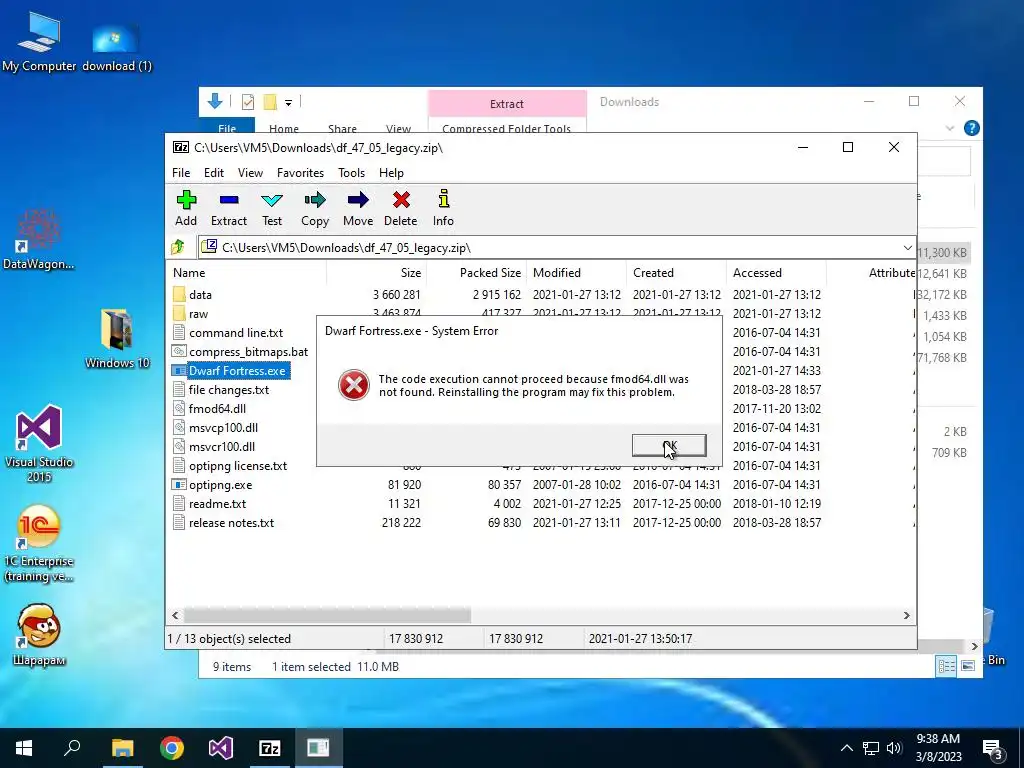
Task: Open the download (1) desktop icon
Action: click(116, 47)
